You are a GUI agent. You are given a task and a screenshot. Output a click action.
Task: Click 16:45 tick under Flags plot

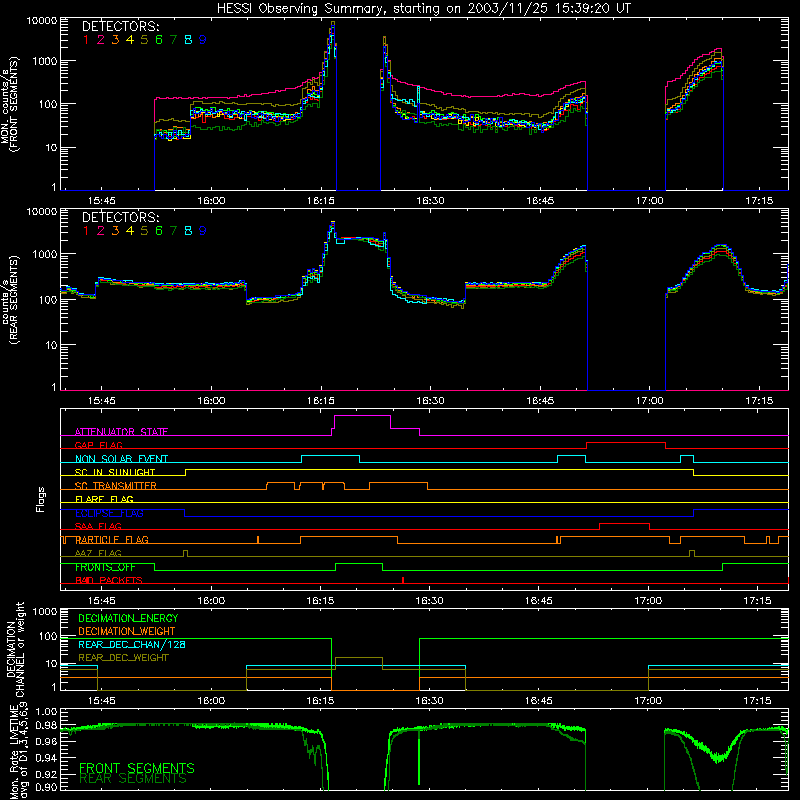pyautogui.click(x=539, y=601)
